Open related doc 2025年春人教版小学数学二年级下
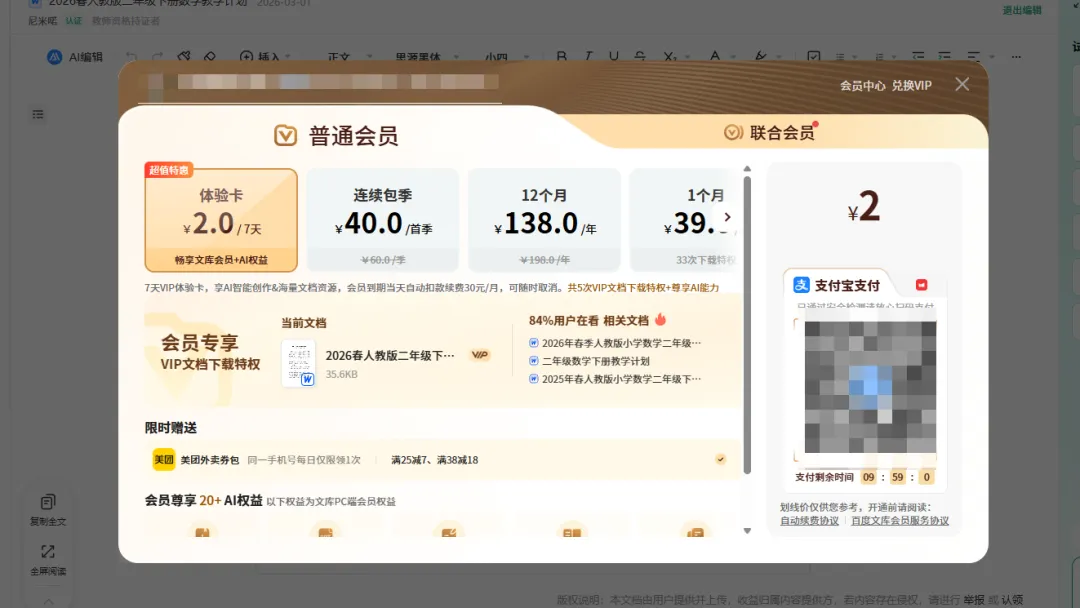The width and height of the screenshot is (1080, 608). click(x=621, y=379)
